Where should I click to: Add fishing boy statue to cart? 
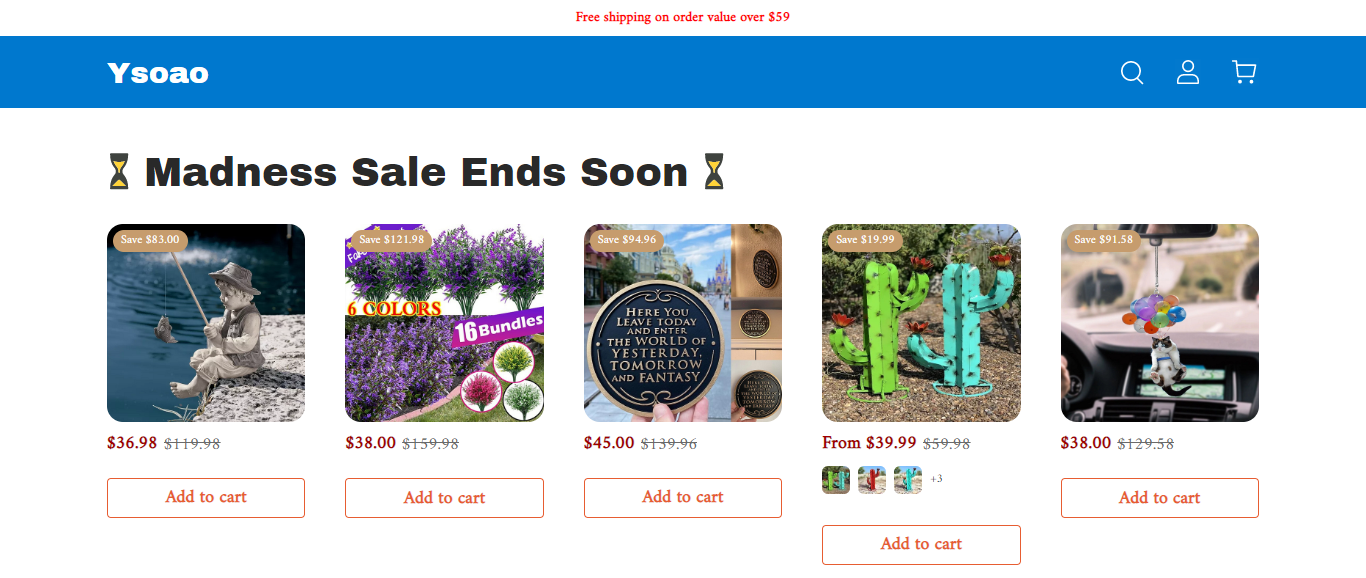(206, 497)
